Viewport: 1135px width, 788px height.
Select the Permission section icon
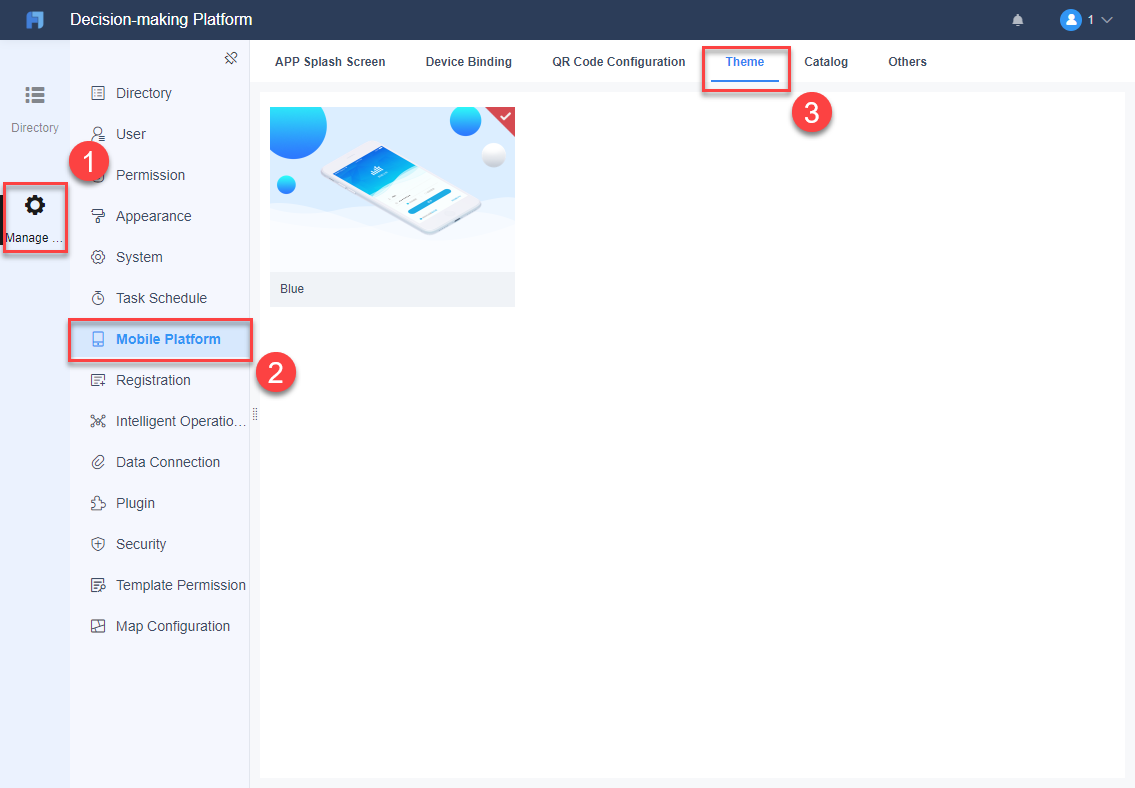(98, 174)
